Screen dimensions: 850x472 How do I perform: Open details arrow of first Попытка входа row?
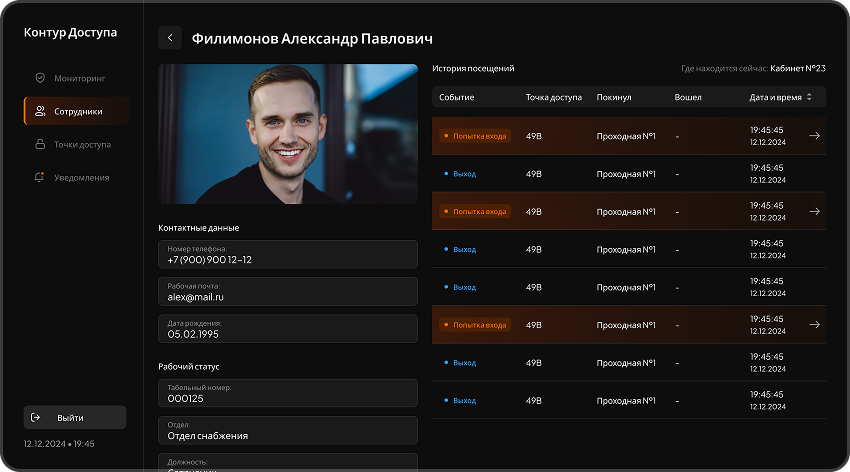[814, 136]
